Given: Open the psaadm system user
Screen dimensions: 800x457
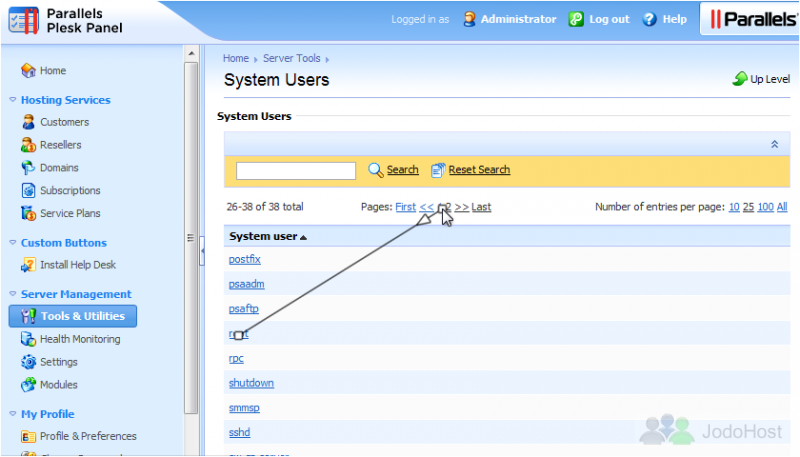Looking at the screenshot, I should 246,284.
